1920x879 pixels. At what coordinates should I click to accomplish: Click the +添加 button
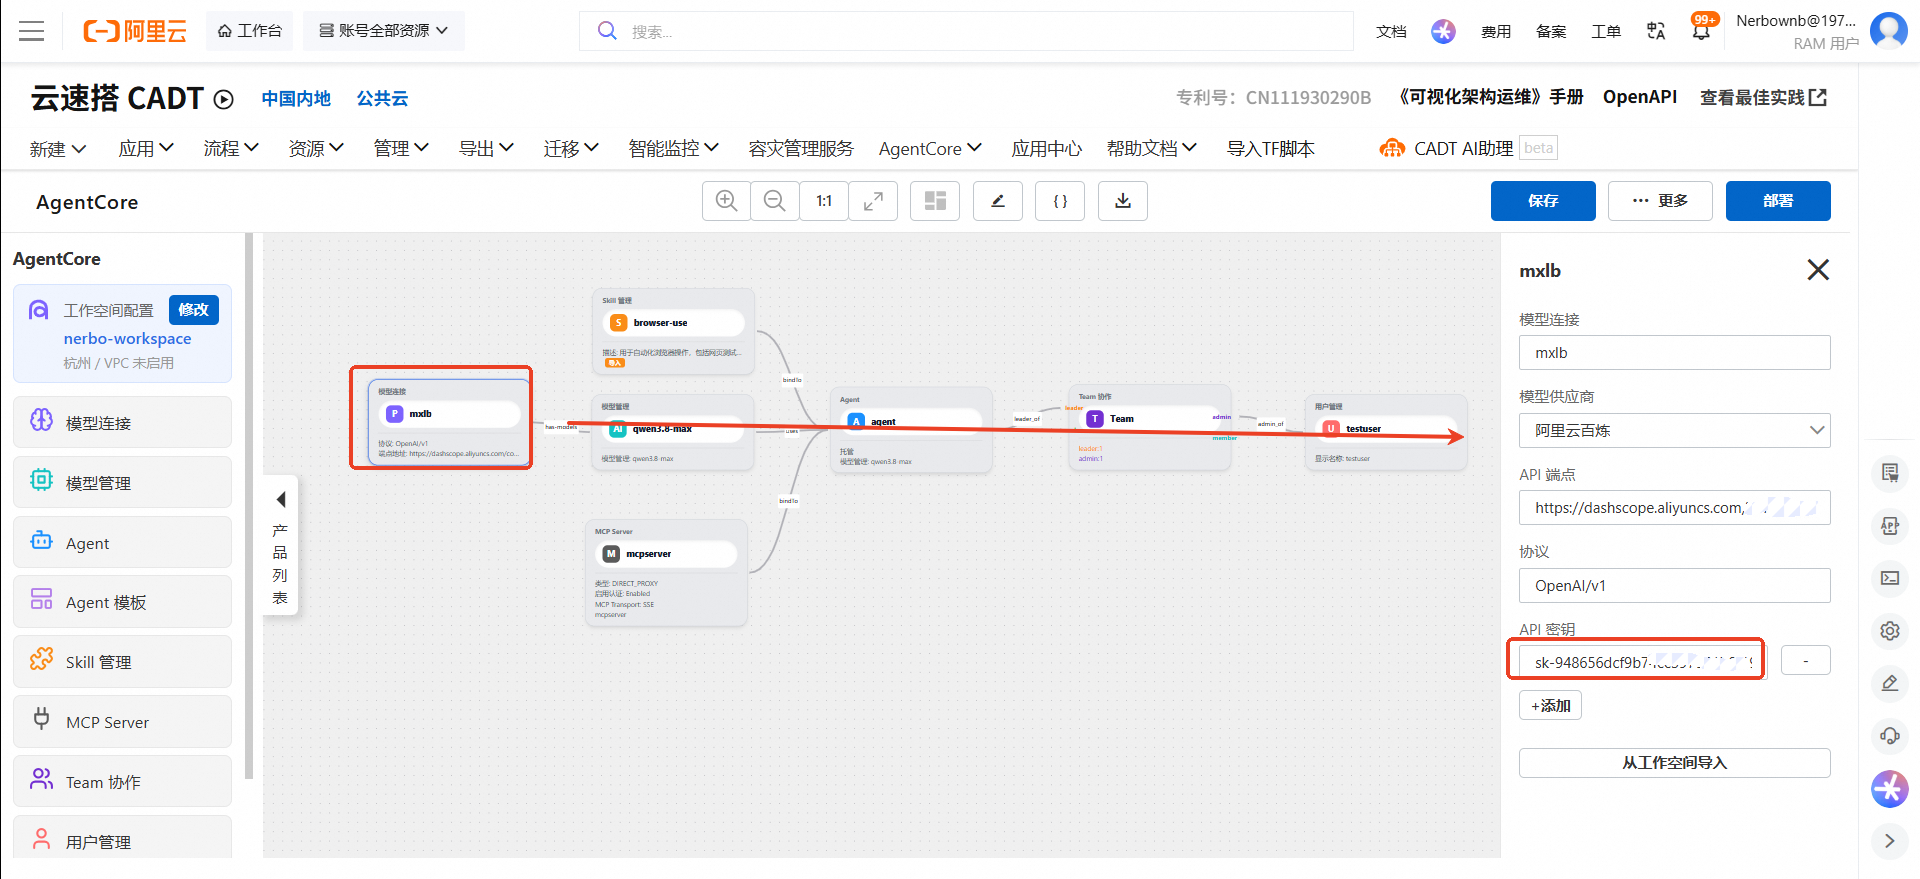coord(1550,706)
